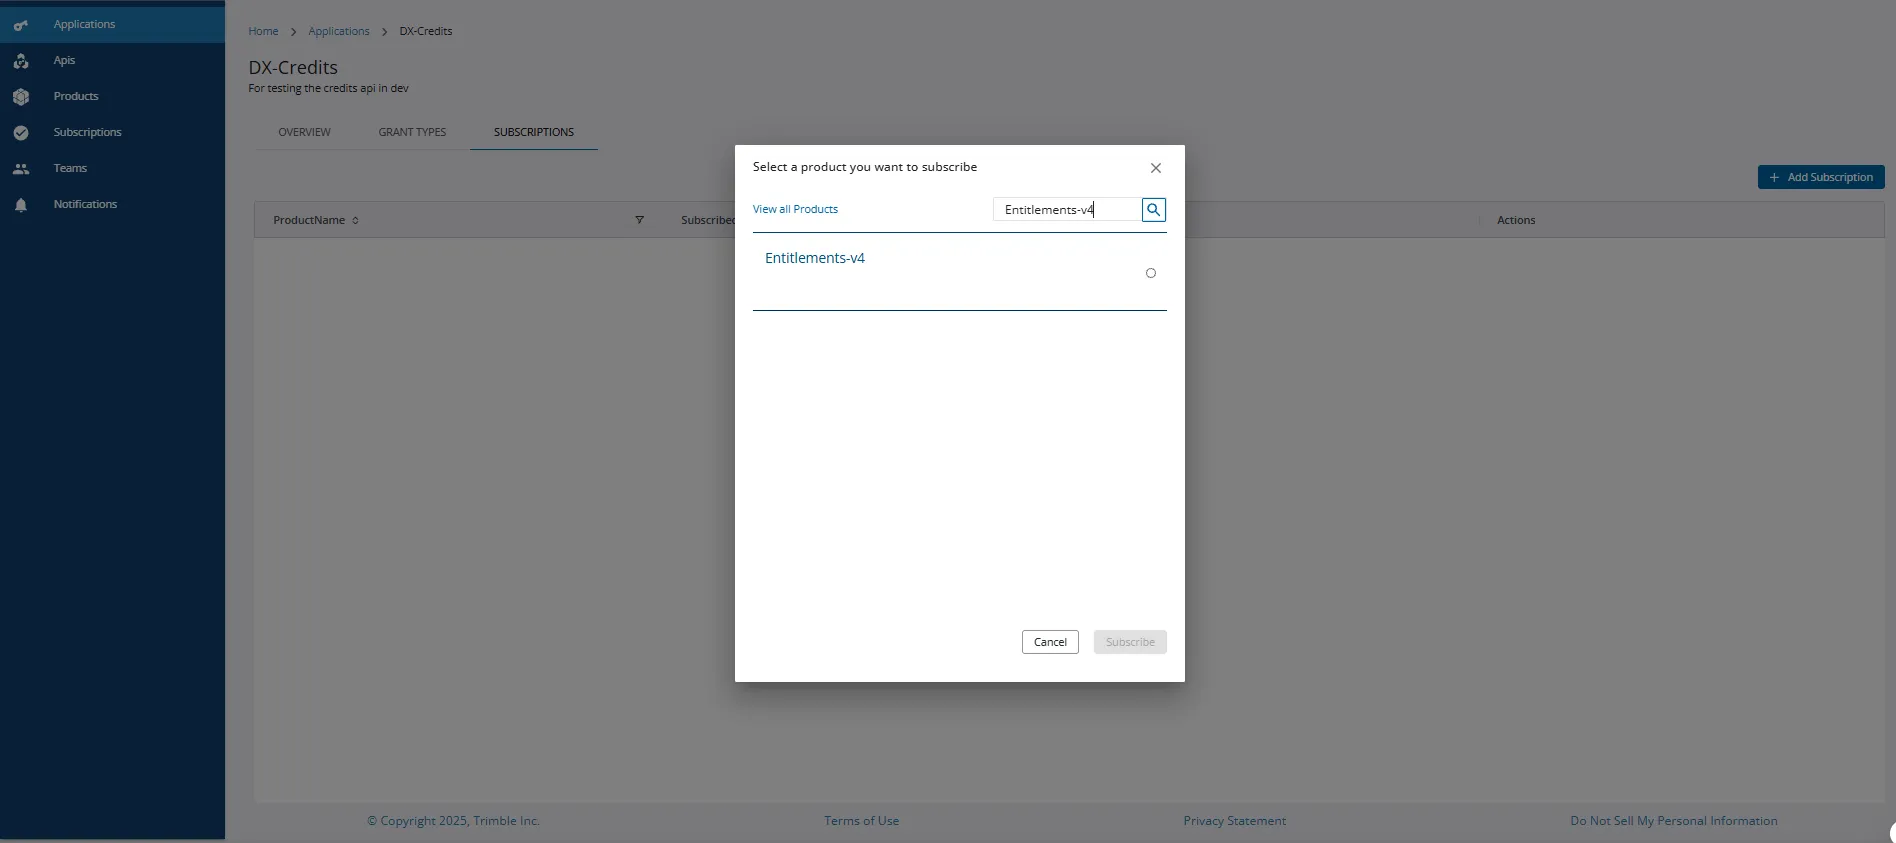
Task: Click the Cancel button in dialog
Action: [1050, 642]
